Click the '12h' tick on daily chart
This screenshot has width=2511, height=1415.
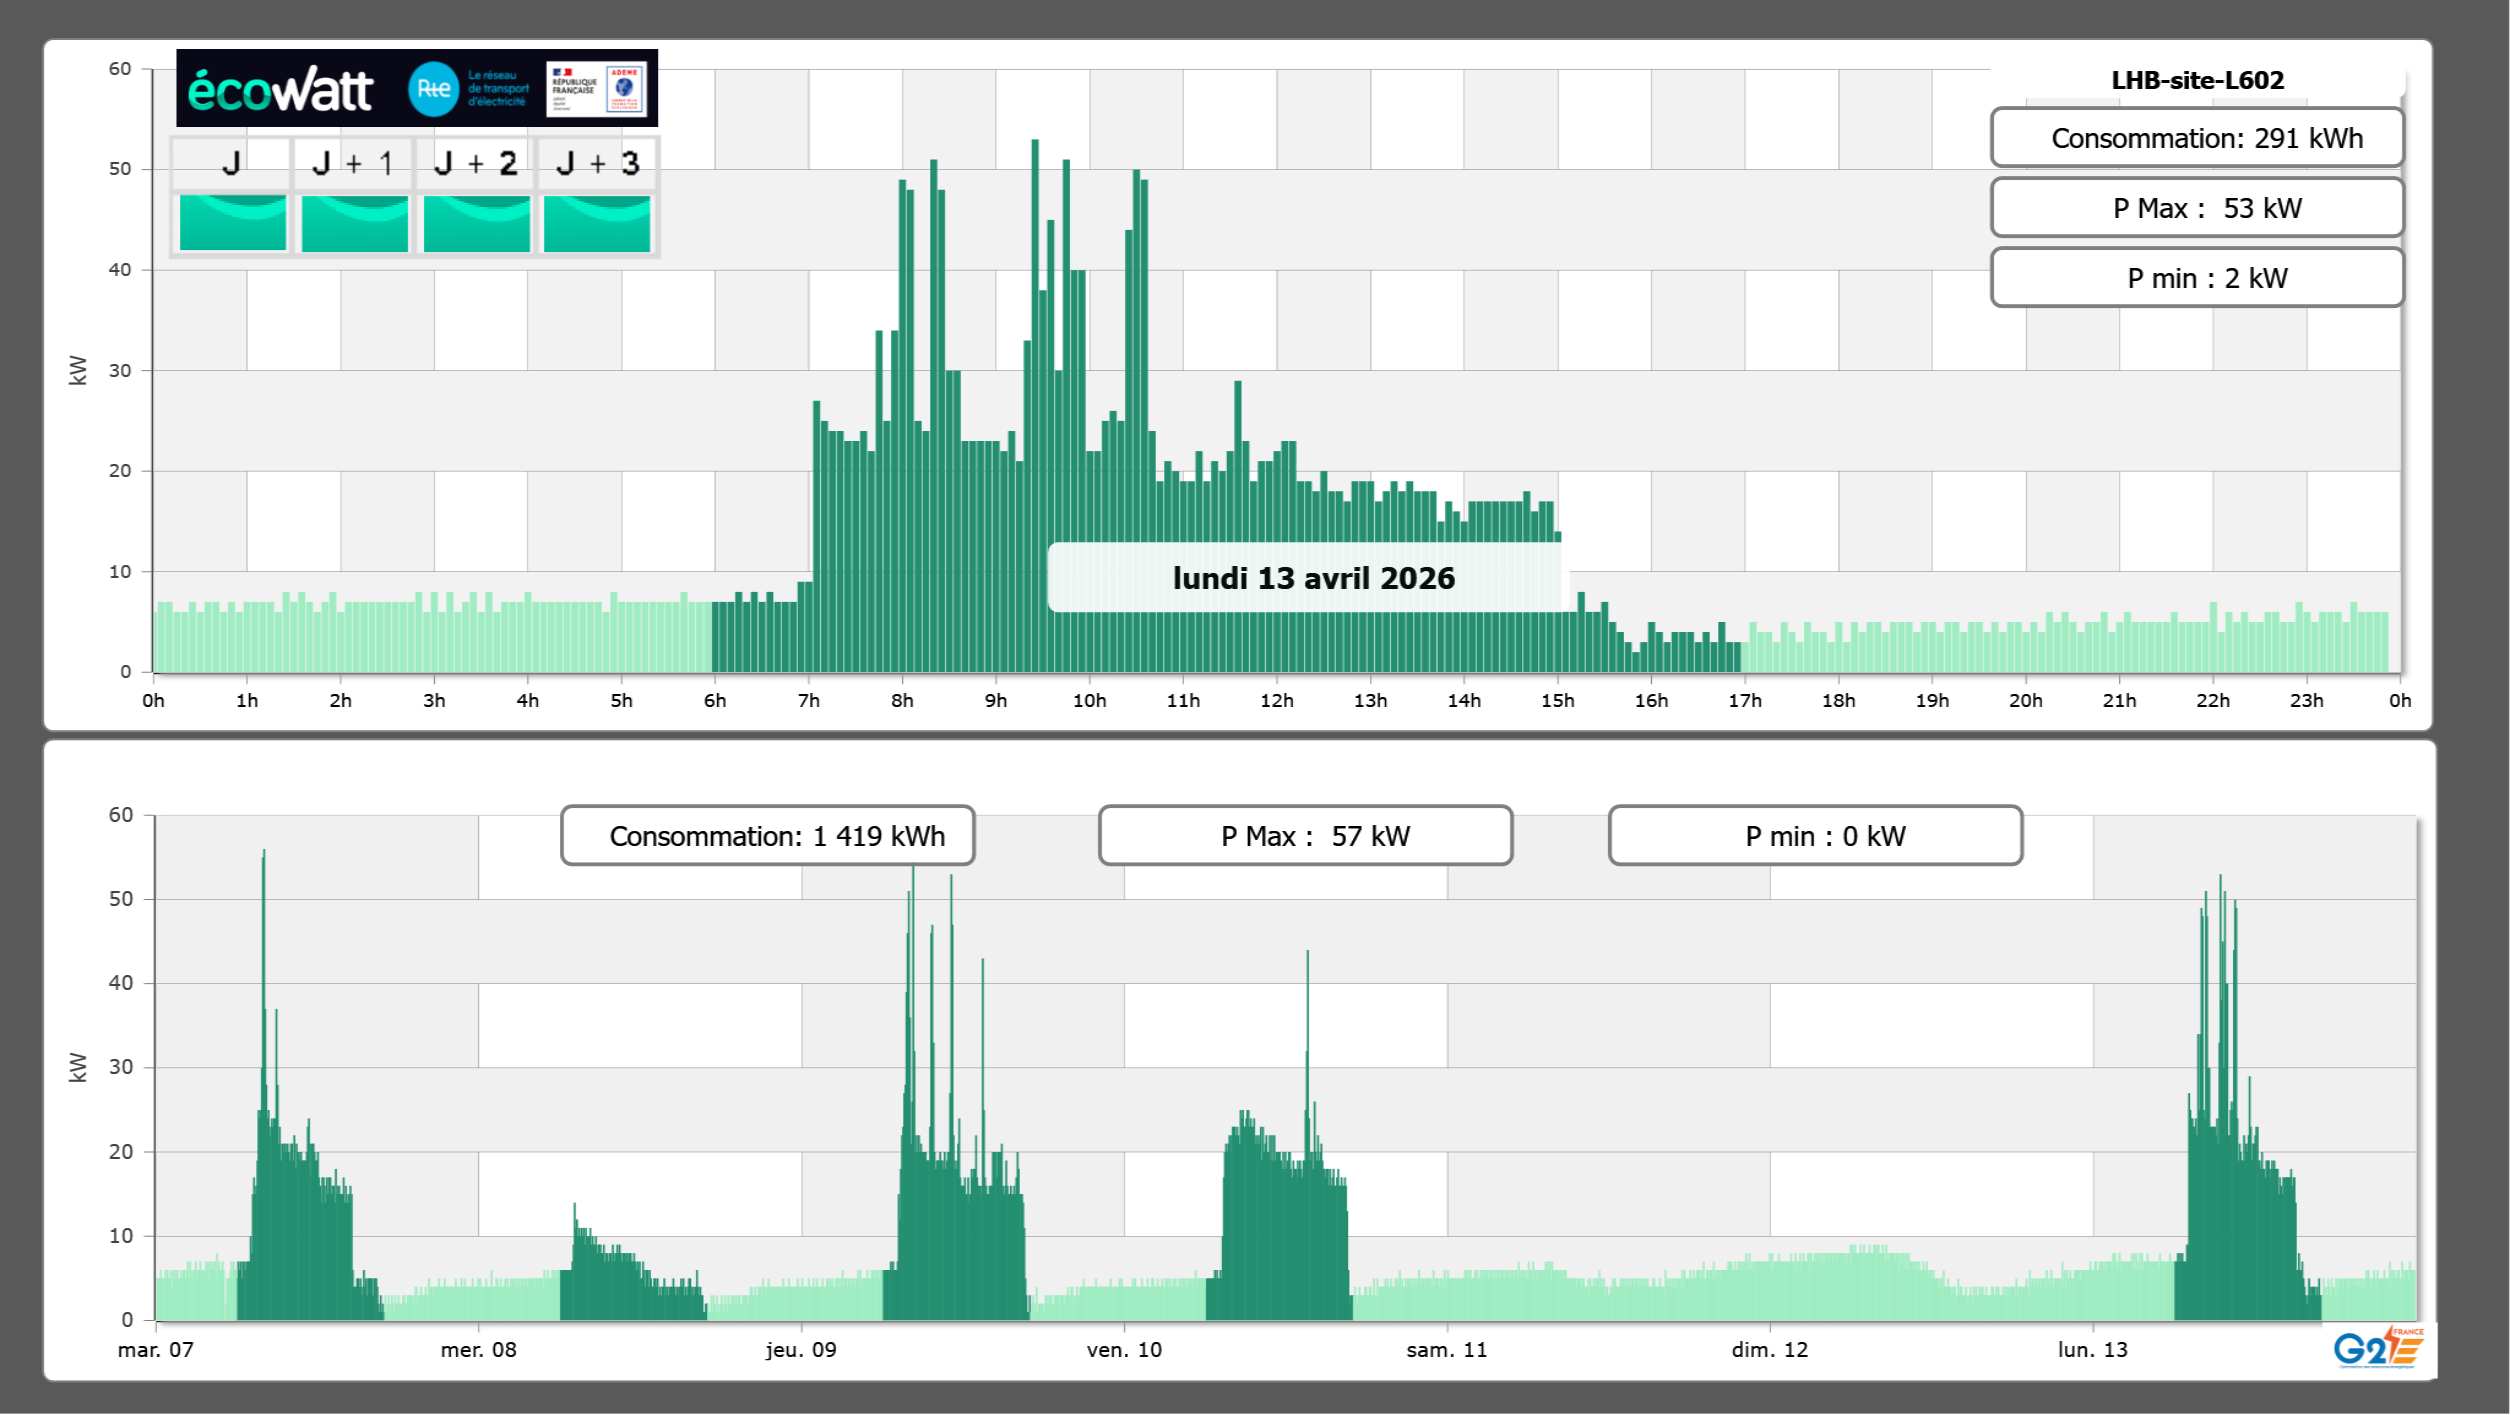point(1276,701)
